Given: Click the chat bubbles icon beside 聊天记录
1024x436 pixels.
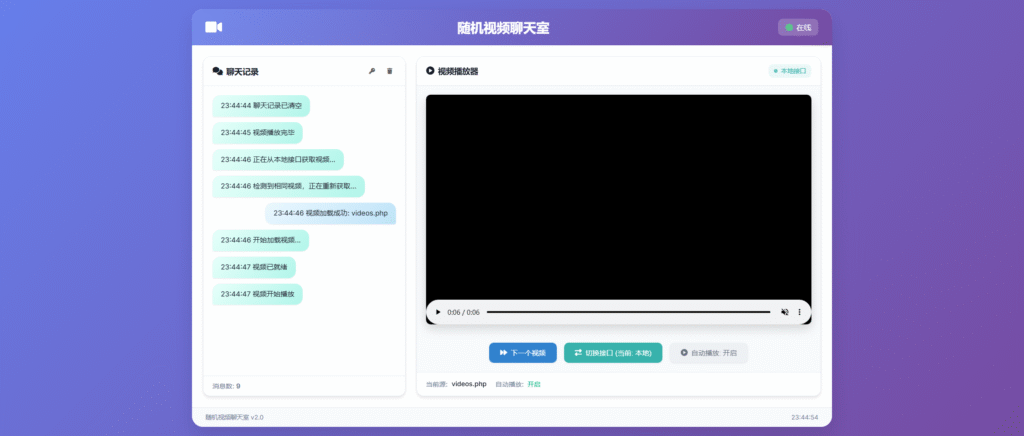Looking at the screenshot, I should click(217, 72).
